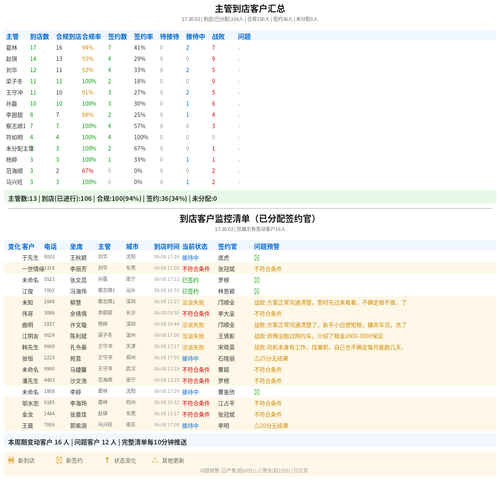
Task: Click 接待中 status at 06-08 17:05
Action: (x=190, y=359)
